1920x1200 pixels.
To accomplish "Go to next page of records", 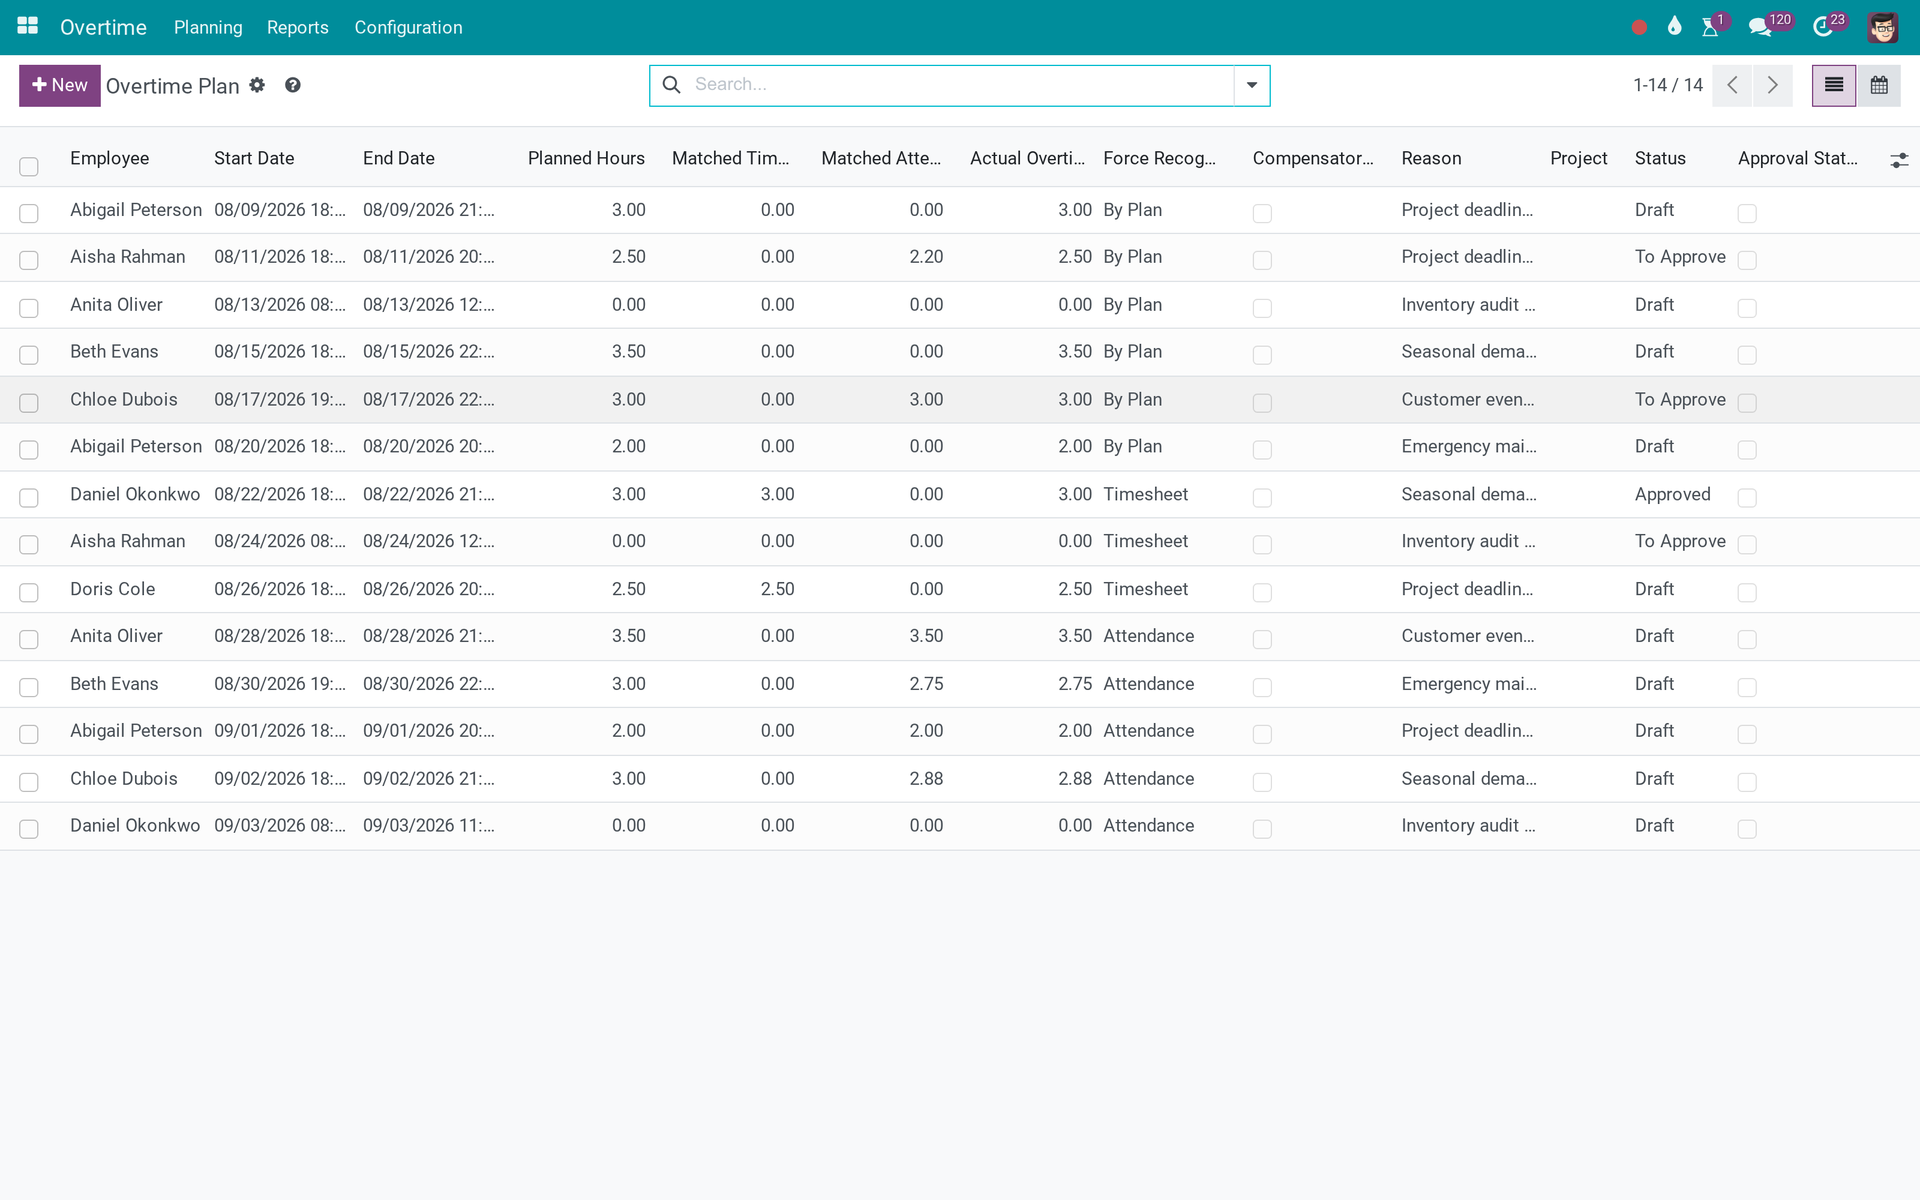I will point(1772,85).
